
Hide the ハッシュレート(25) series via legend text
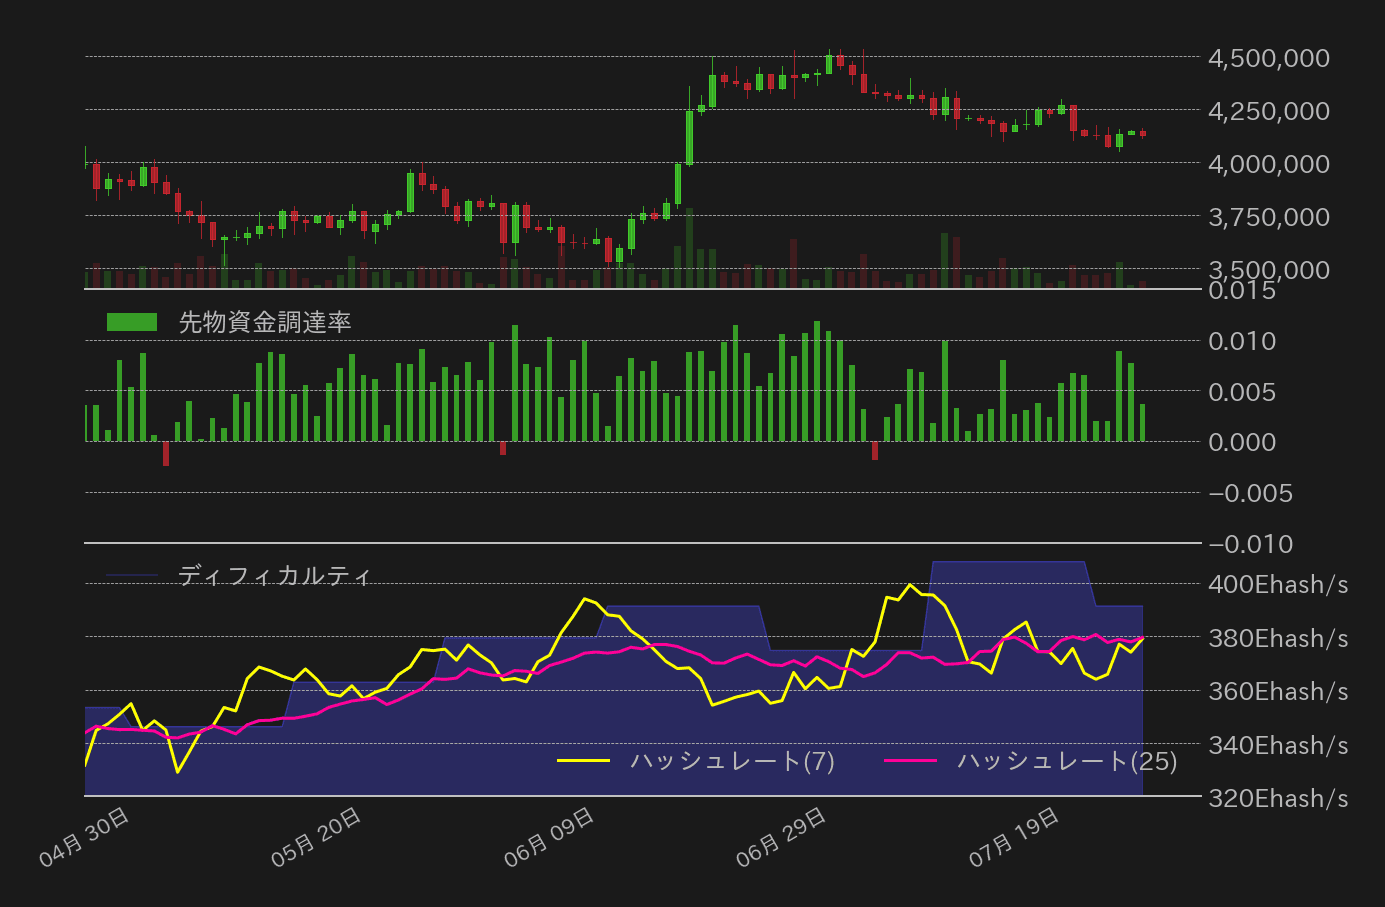click(1066, 761)
